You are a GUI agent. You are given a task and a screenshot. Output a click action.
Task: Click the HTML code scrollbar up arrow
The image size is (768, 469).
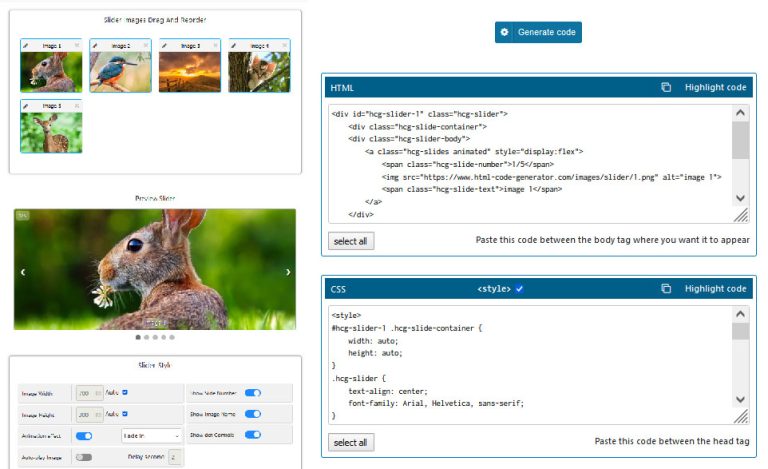(x=741, y=113)
